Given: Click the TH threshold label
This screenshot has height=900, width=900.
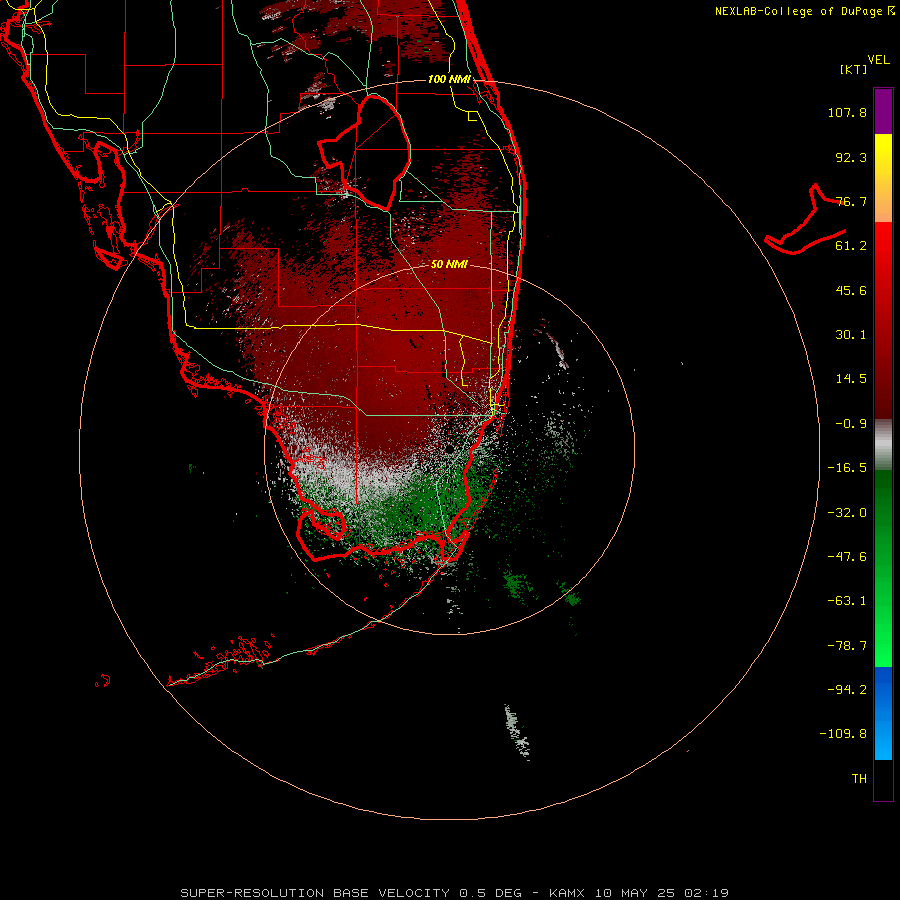Looking at the screenshot, I should click(859, 779).
